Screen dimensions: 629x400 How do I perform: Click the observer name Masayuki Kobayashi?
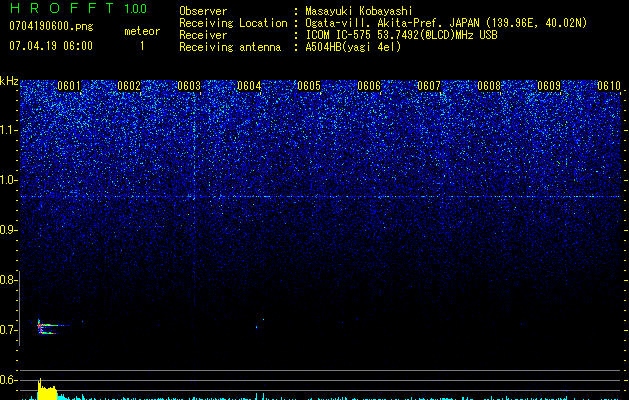[359, 11]
